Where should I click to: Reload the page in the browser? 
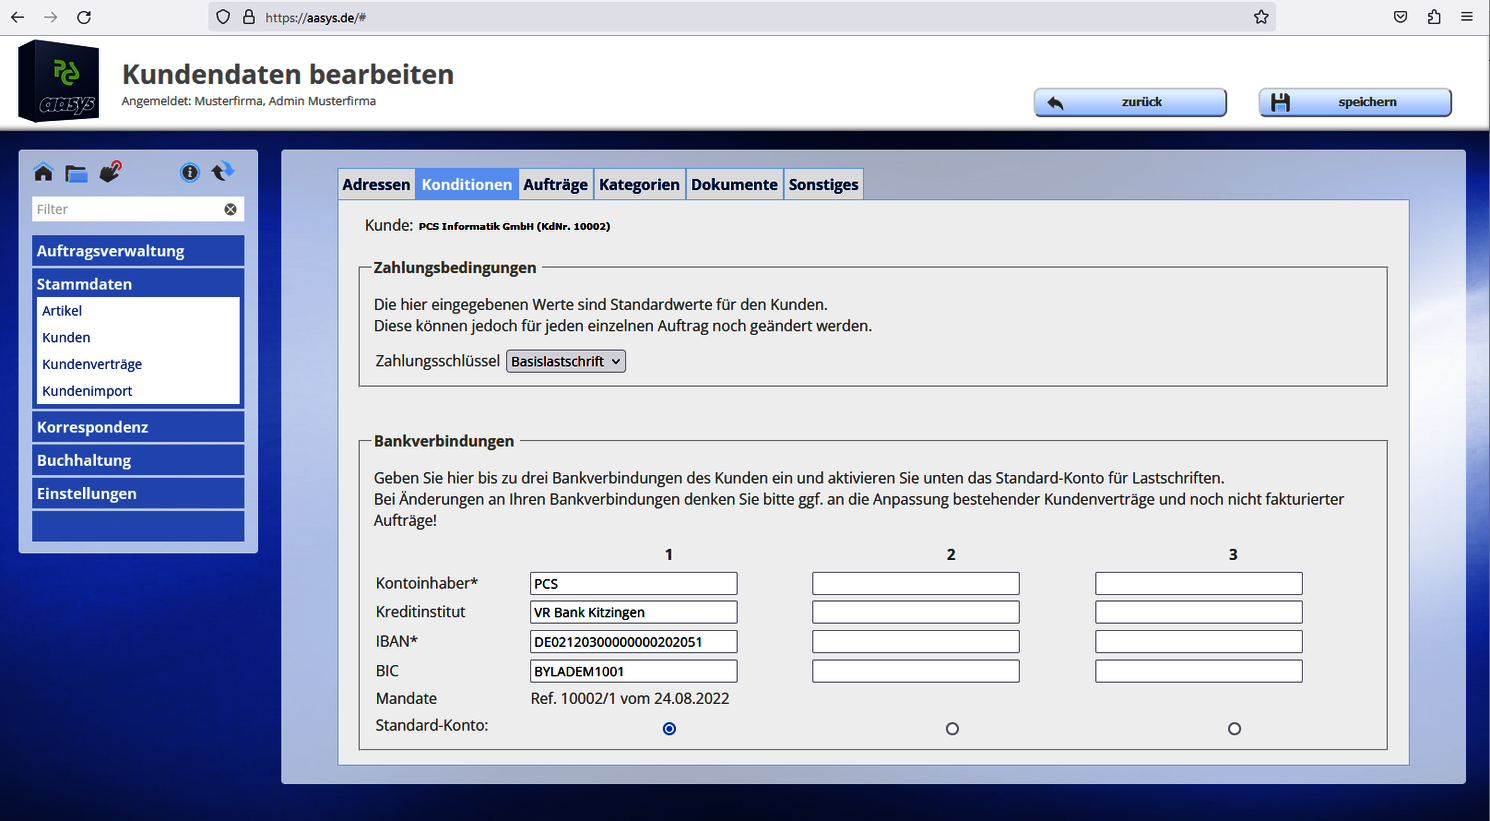coord(84,17)
